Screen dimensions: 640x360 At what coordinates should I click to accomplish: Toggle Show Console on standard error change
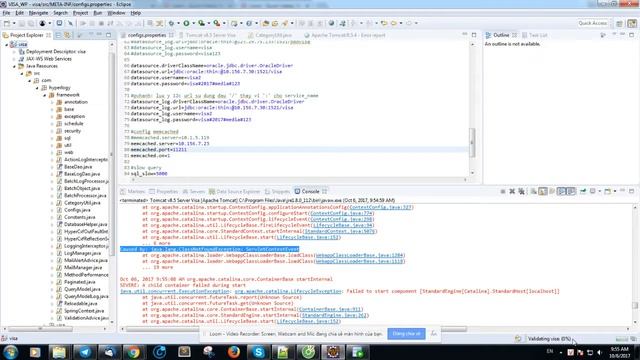point(571,191)
